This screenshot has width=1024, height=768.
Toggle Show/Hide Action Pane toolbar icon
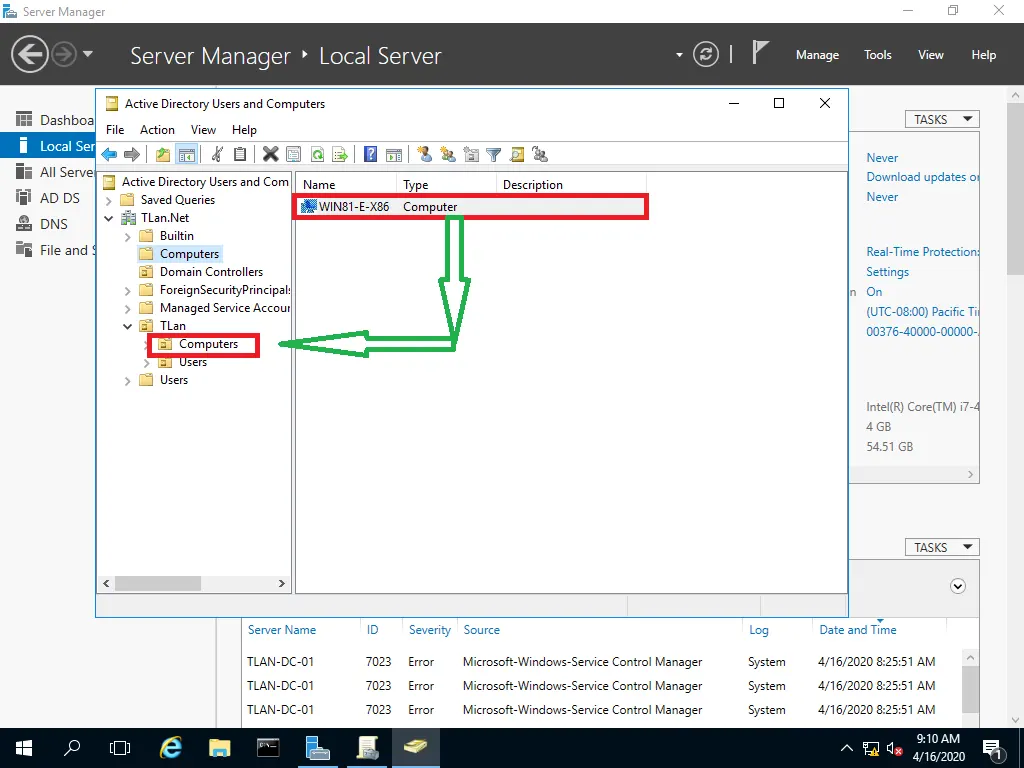394,155
